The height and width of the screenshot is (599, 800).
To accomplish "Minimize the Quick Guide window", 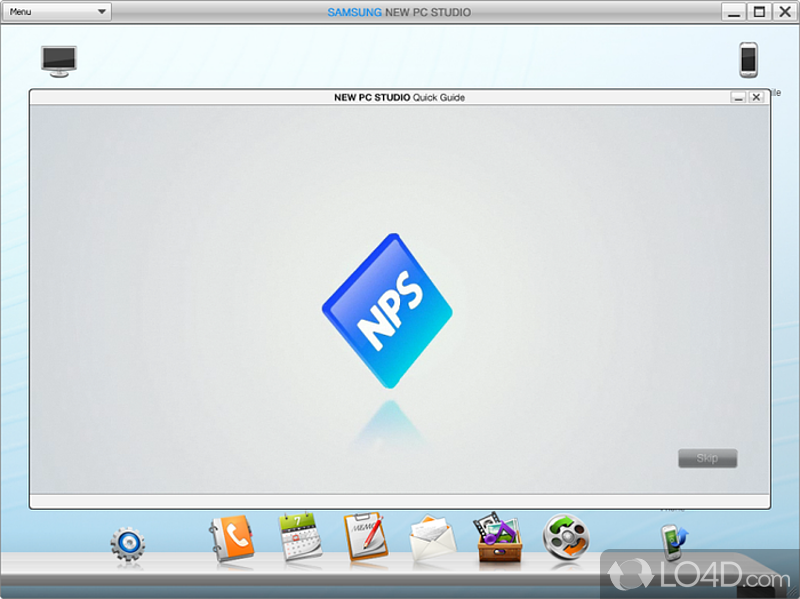I will 738,97.
